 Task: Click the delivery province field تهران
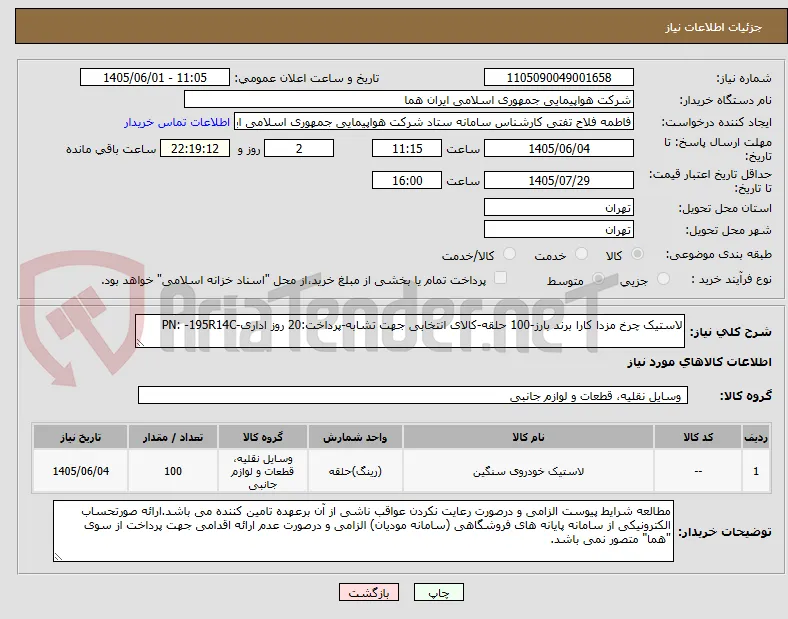coord(558,208)
